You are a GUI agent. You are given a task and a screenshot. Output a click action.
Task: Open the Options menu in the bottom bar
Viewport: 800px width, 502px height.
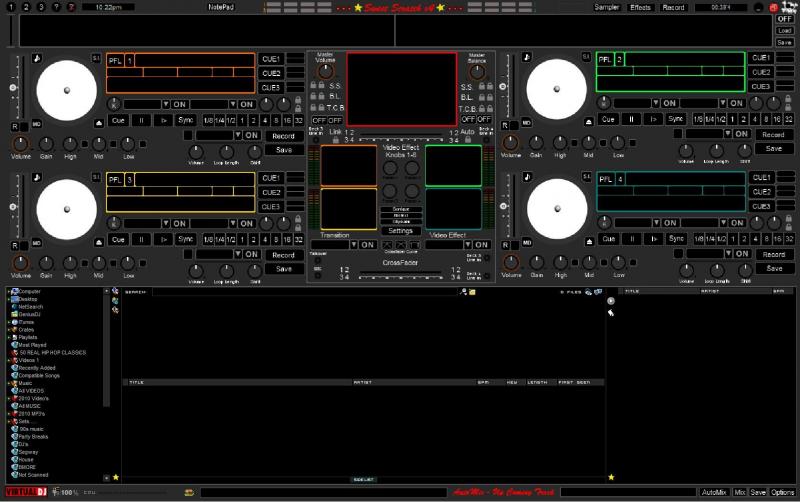coord(782,492)
